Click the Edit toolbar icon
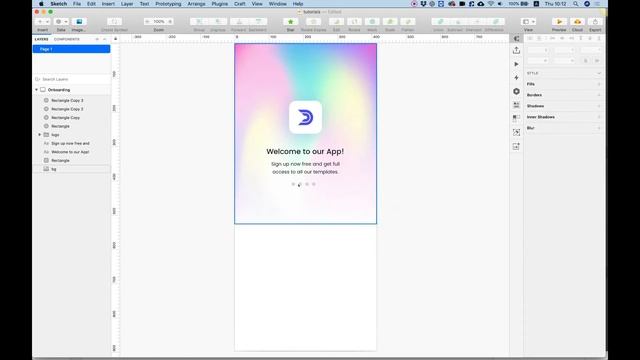640x360 pixels. pos(336,22)
